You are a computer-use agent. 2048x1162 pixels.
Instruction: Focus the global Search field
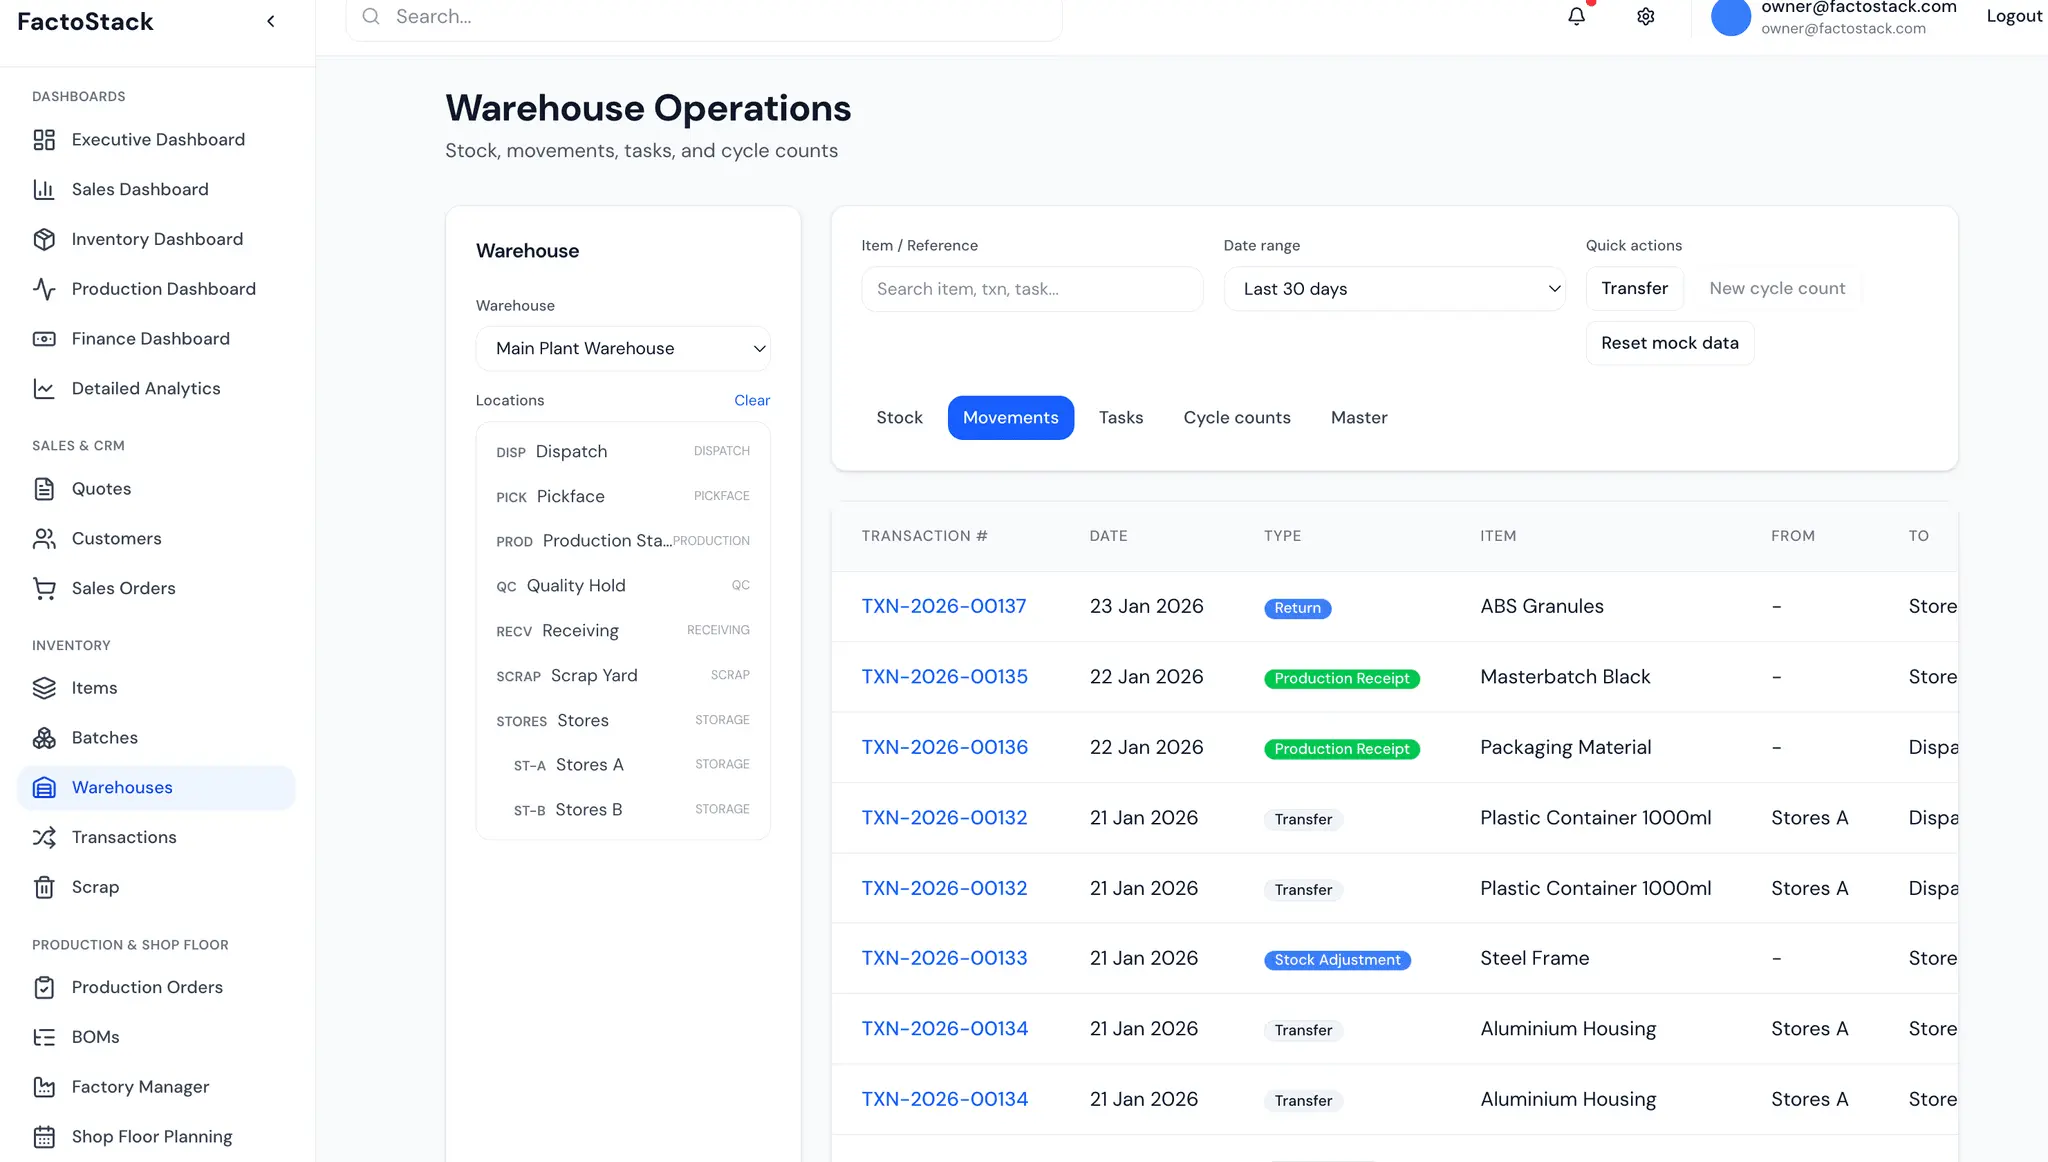tap(704, 16)
